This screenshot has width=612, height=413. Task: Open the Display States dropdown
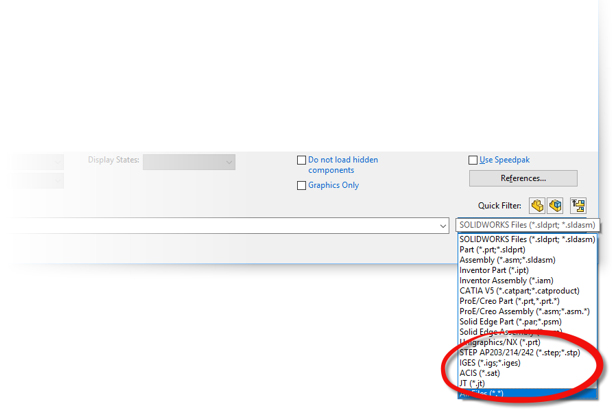pos(189,162)
